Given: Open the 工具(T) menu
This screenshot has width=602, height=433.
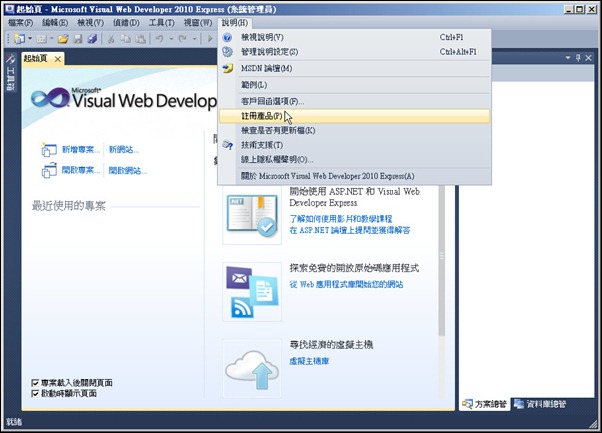Looking at the screenshot, I should pos(161,23).
